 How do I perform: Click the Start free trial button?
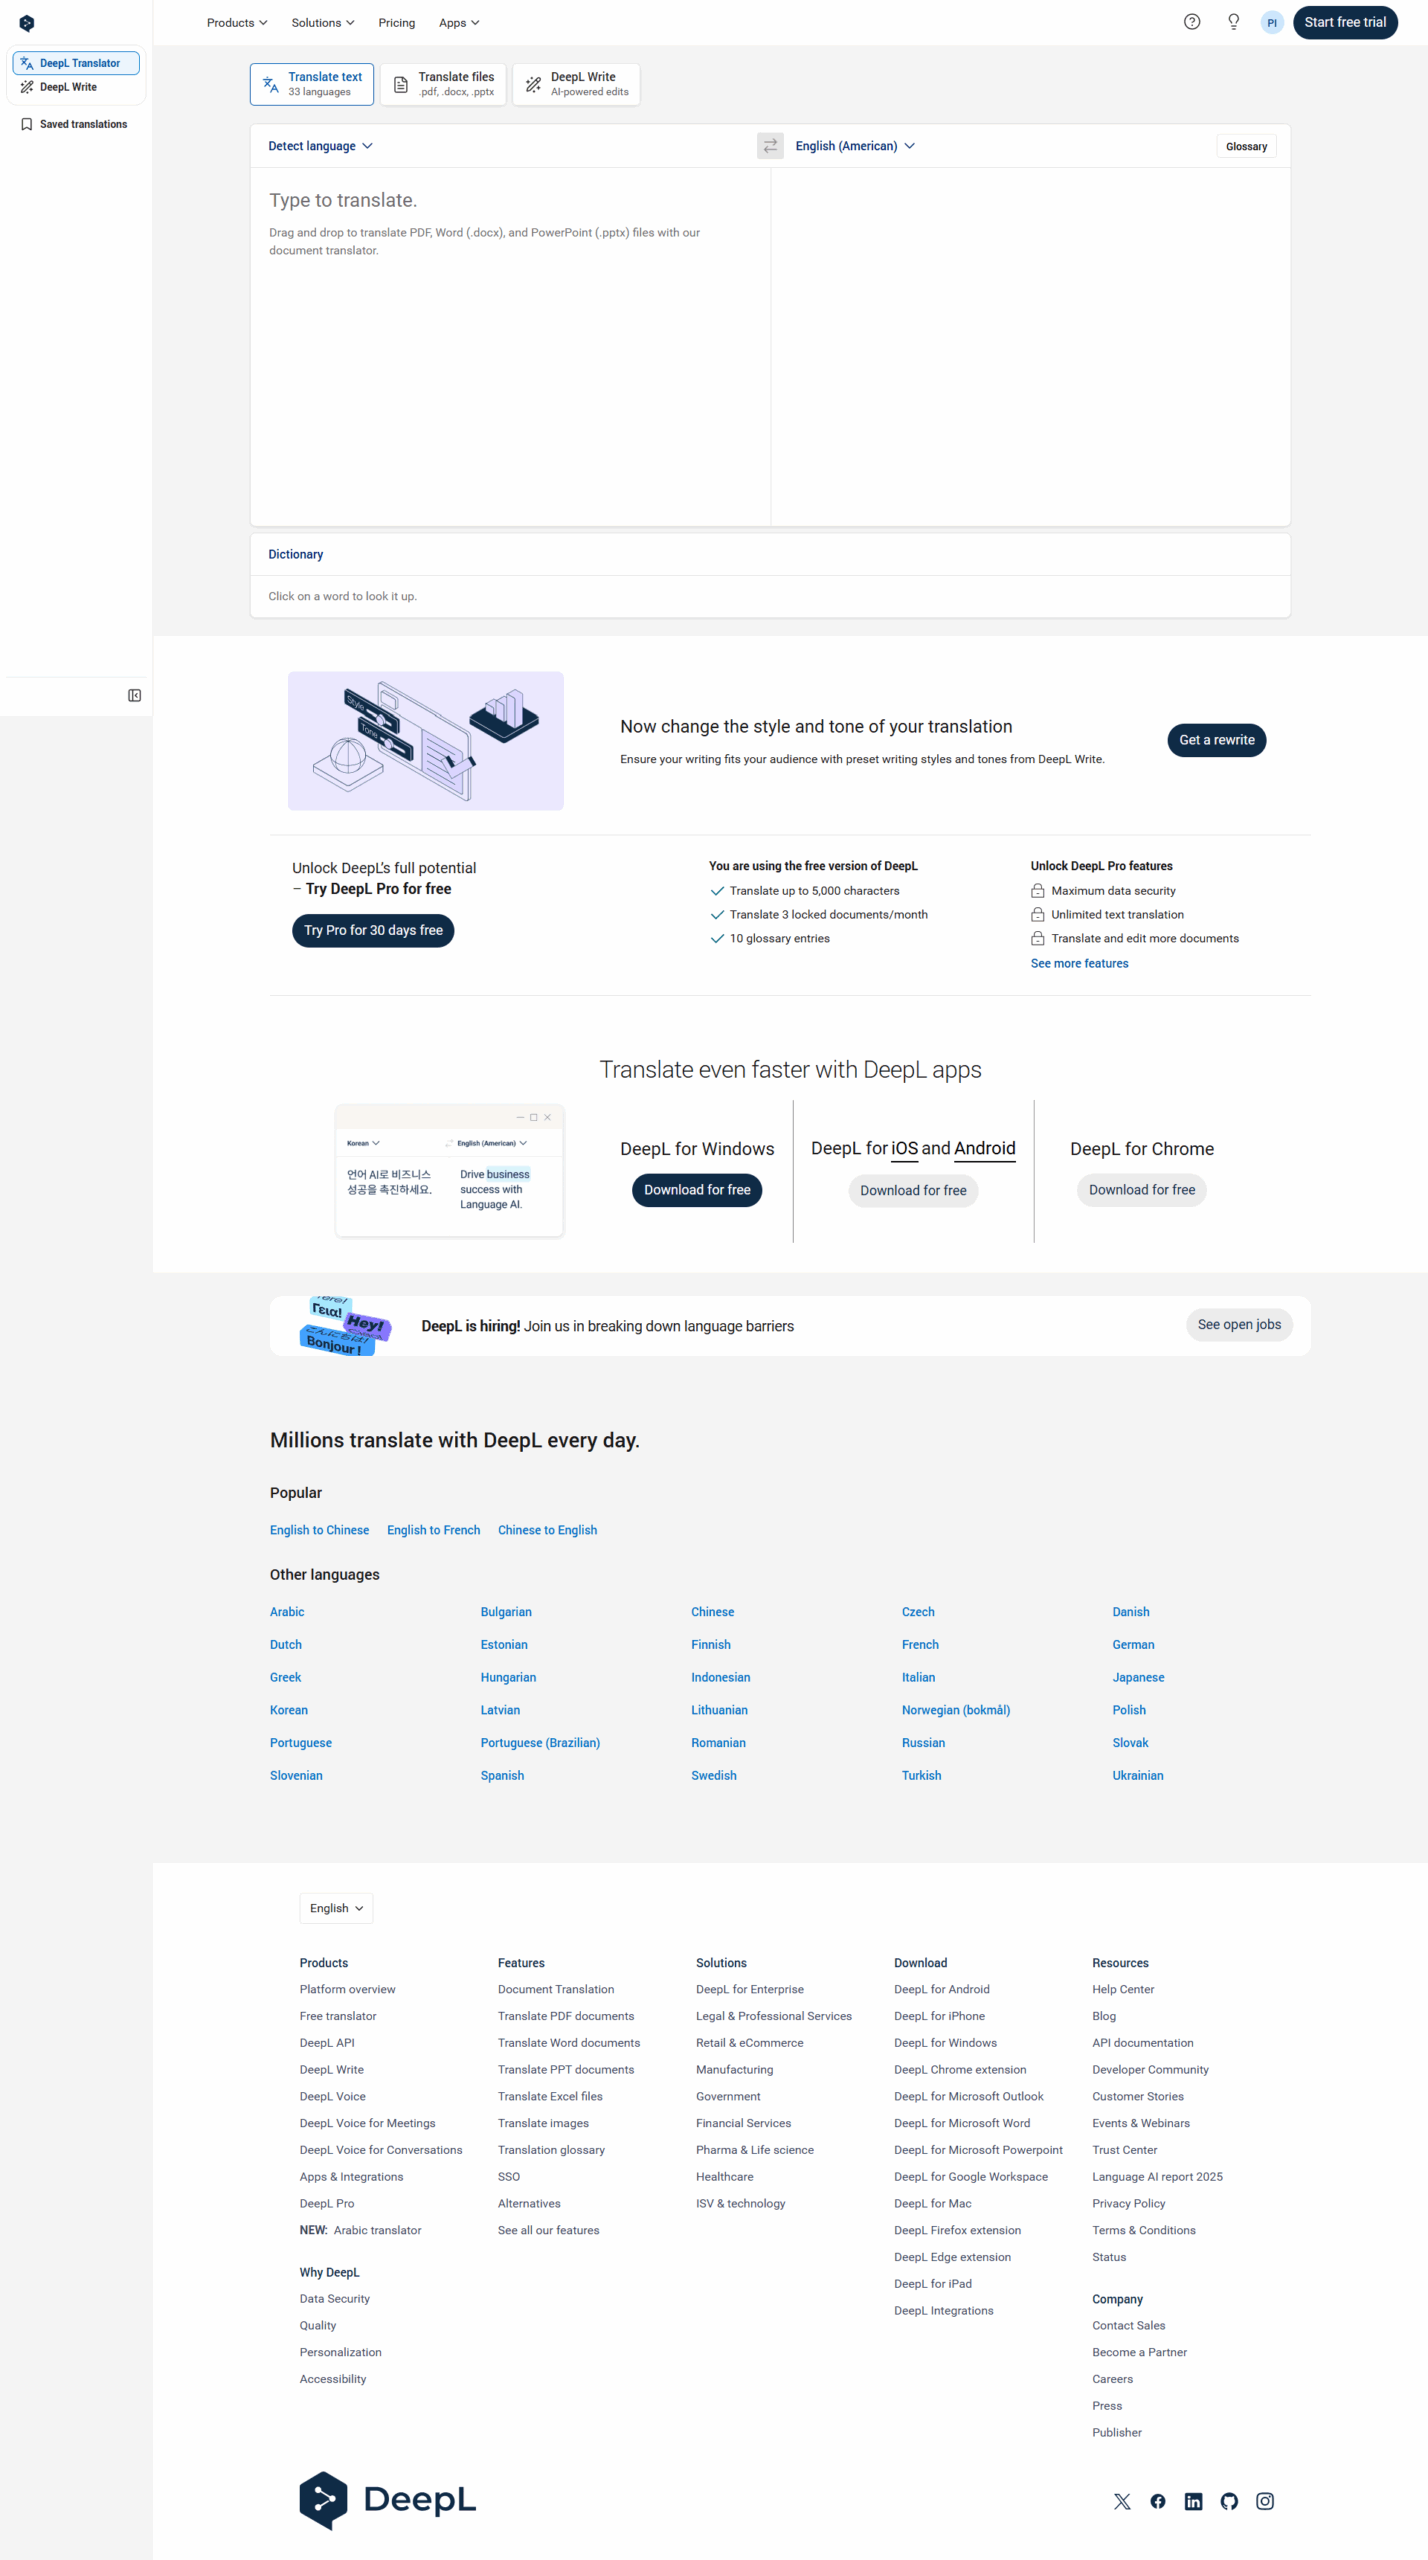pos(1344,22)
